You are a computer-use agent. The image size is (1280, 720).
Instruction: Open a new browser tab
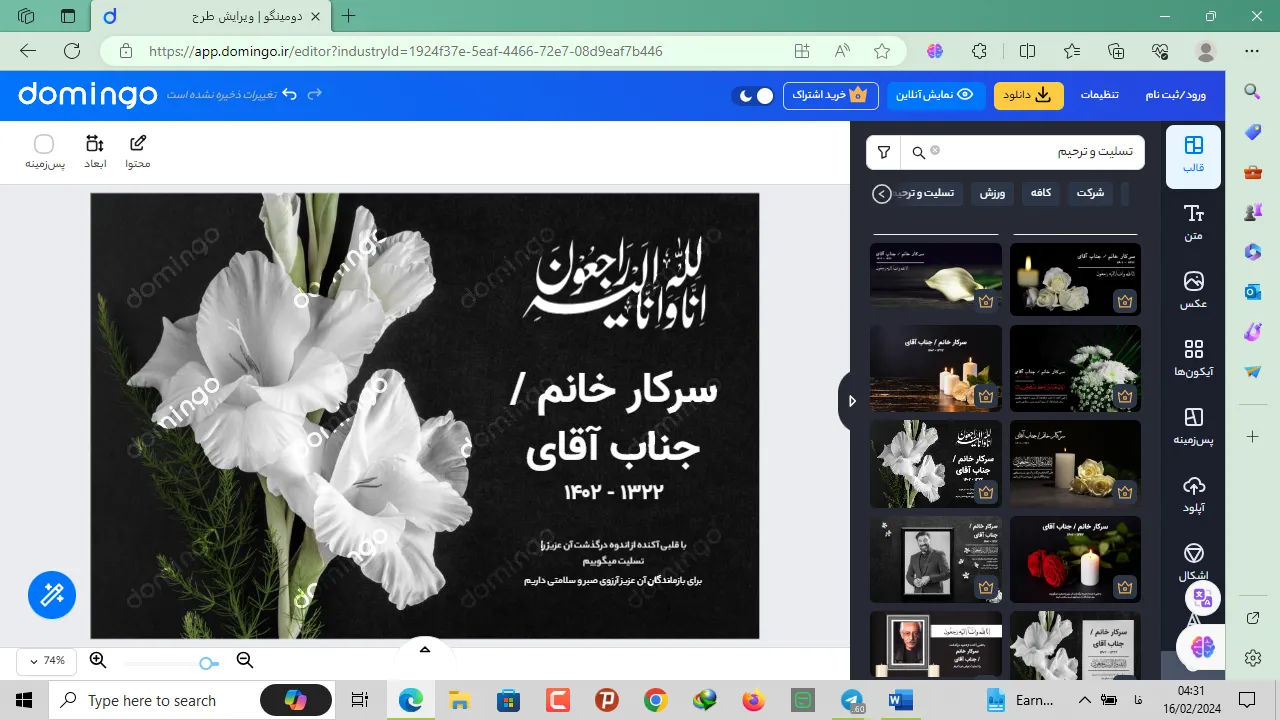point(348,16)
